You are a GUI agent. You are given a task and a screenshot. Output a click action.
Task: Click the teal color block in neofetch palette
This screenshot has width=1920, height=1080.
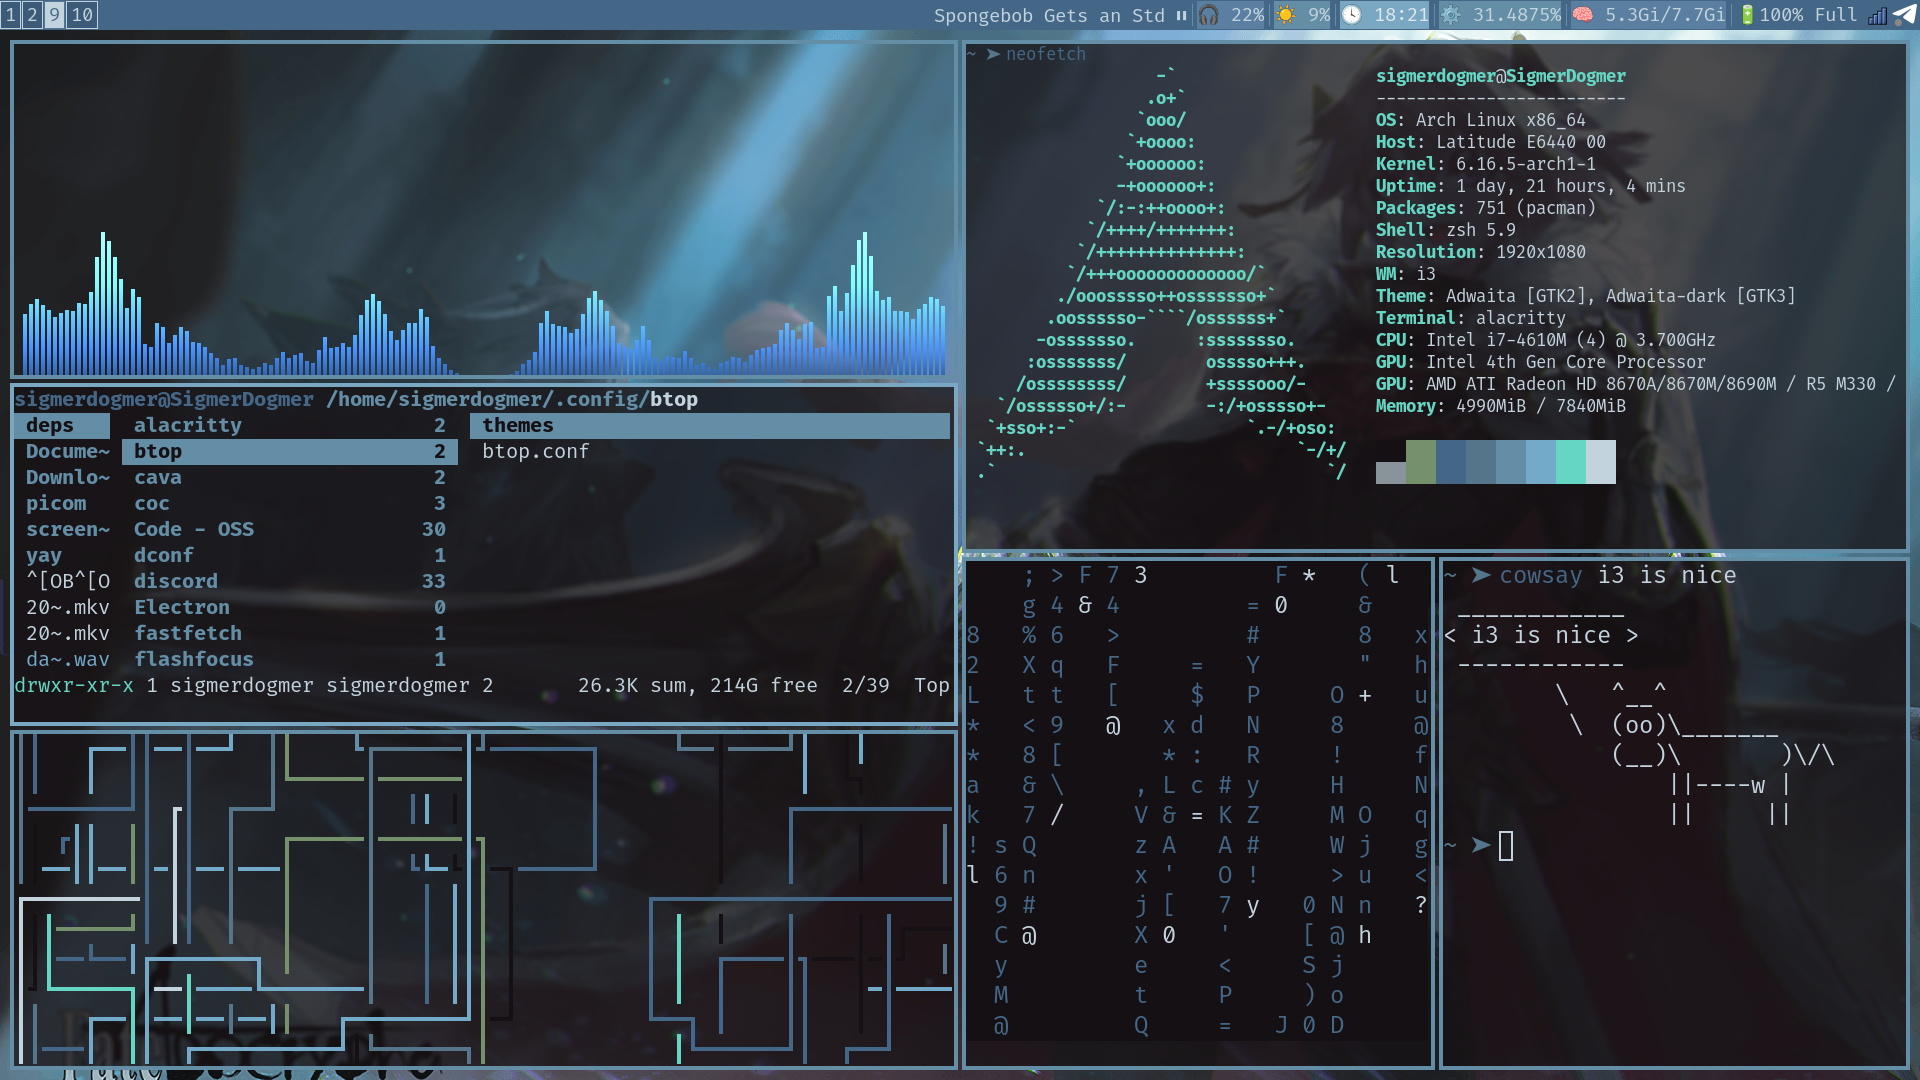click(x=1570, y=462)
